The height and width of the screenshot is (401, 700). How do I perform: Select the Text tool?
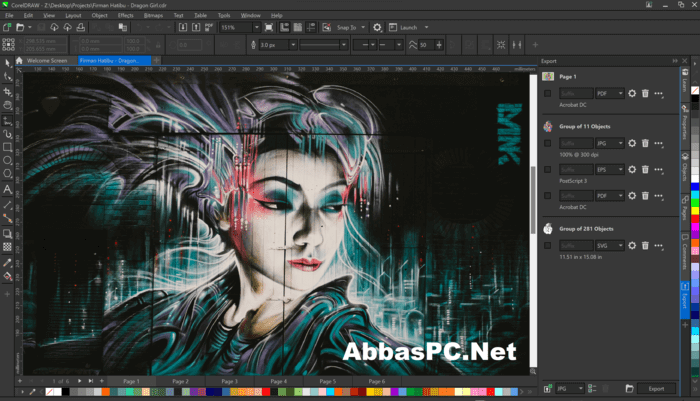(x=8, y=189)
